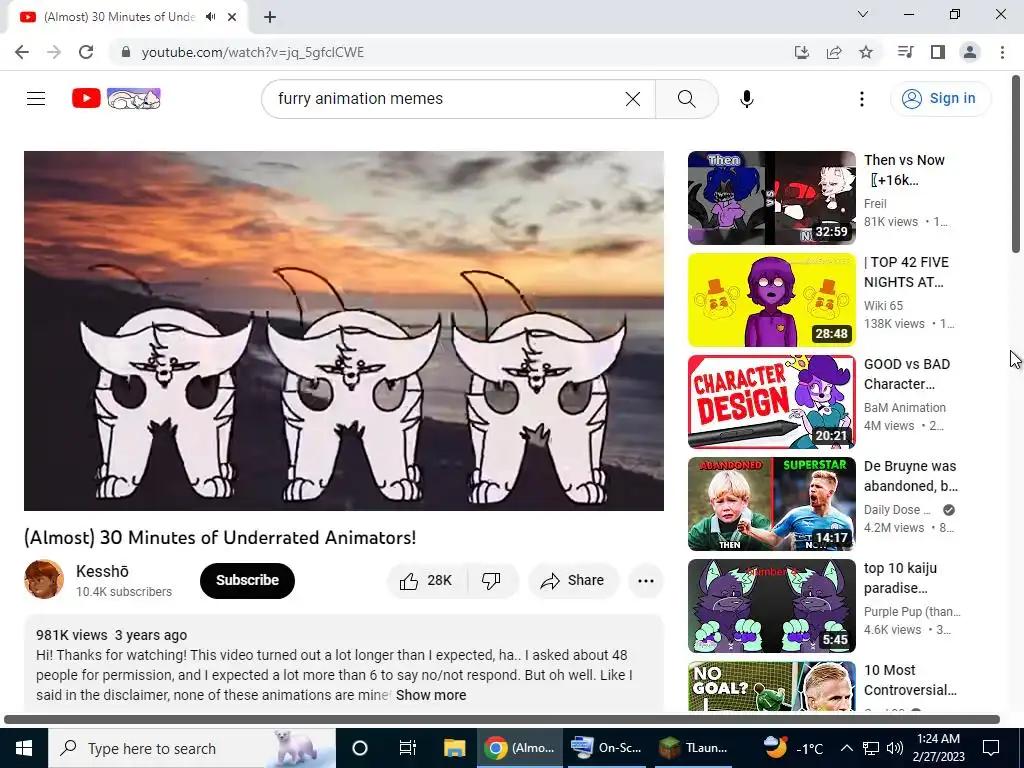Viewport: 1024px width, 768px height.
Task: Go forward with browser forward arrow
Action: 54,52
